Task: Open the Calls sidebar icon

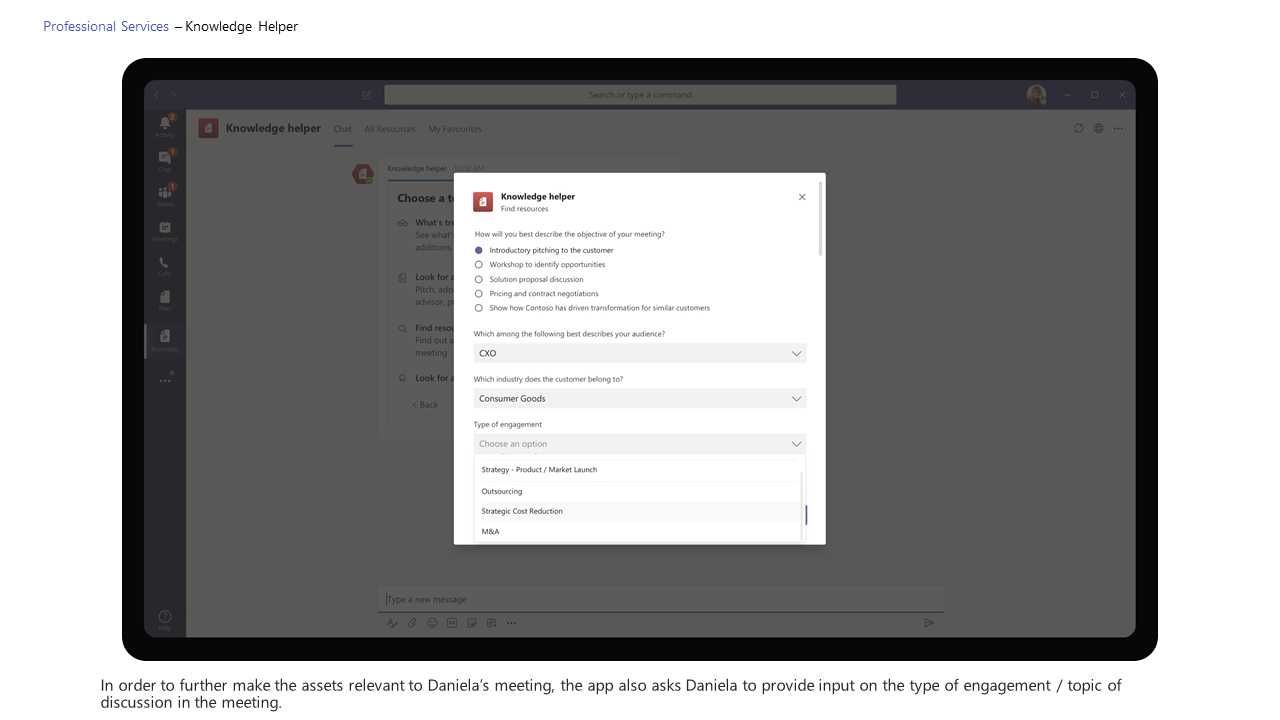Action: point(165,265)
